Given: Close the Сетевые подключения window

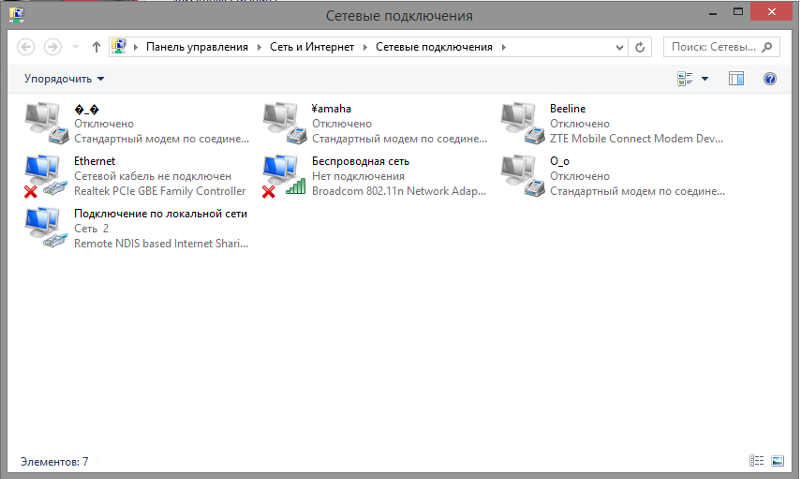Looking at the screenshot, I should pos(771,12).
